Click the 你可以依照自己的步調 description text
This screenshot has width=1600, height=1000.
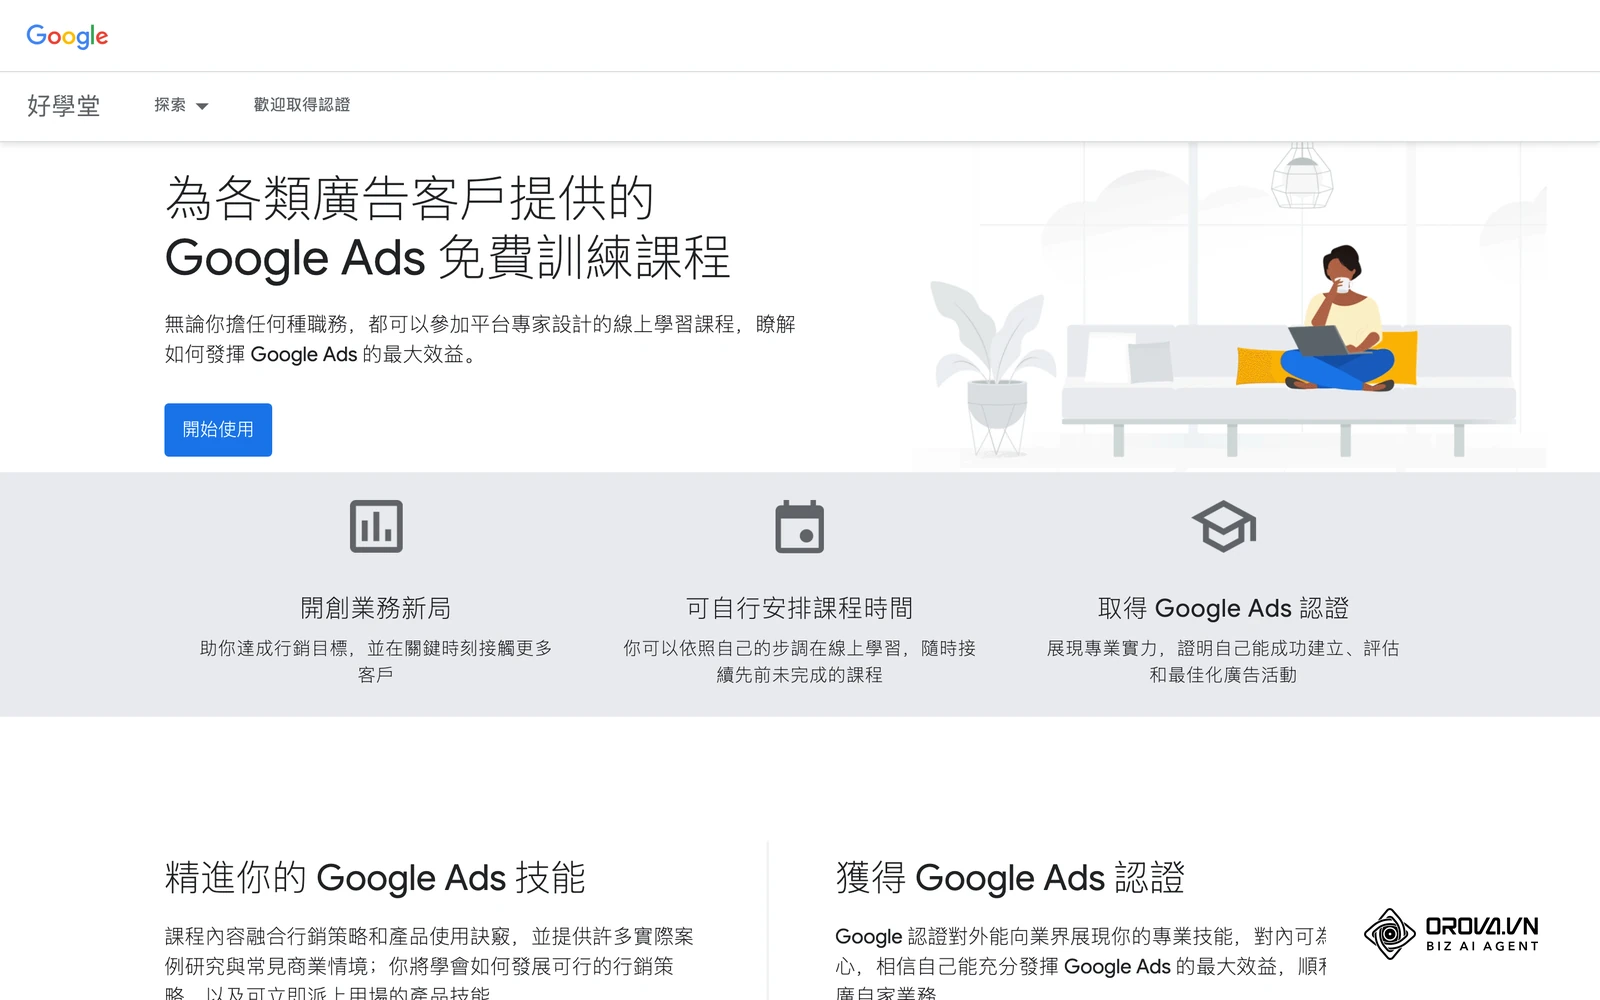[x=800, y=661]
